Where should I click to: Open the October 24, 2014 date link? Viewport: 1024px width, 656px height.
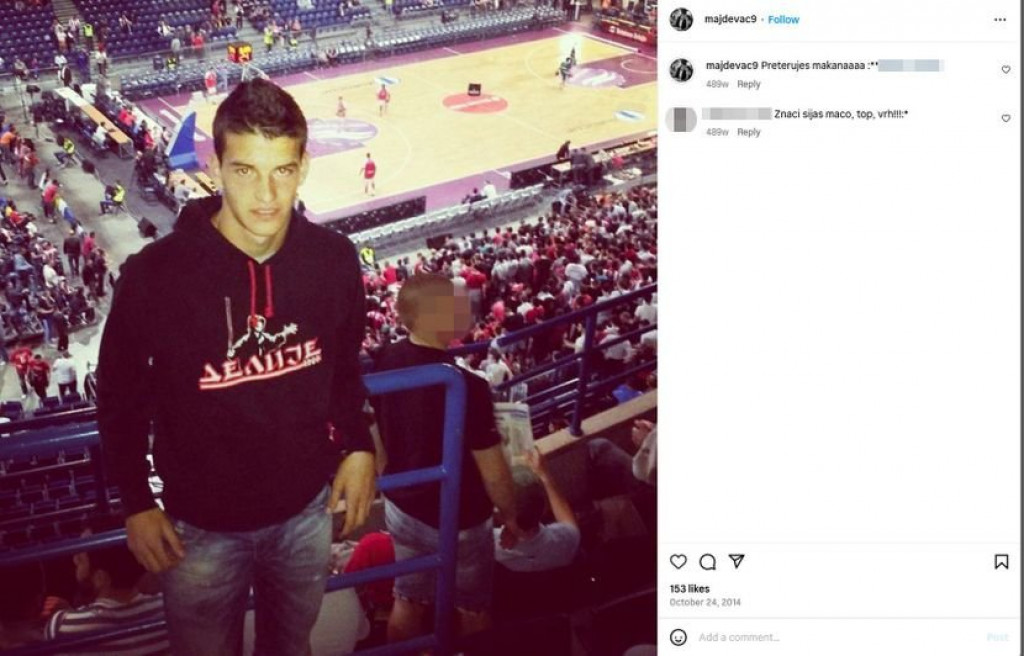[x=705, y=602]
